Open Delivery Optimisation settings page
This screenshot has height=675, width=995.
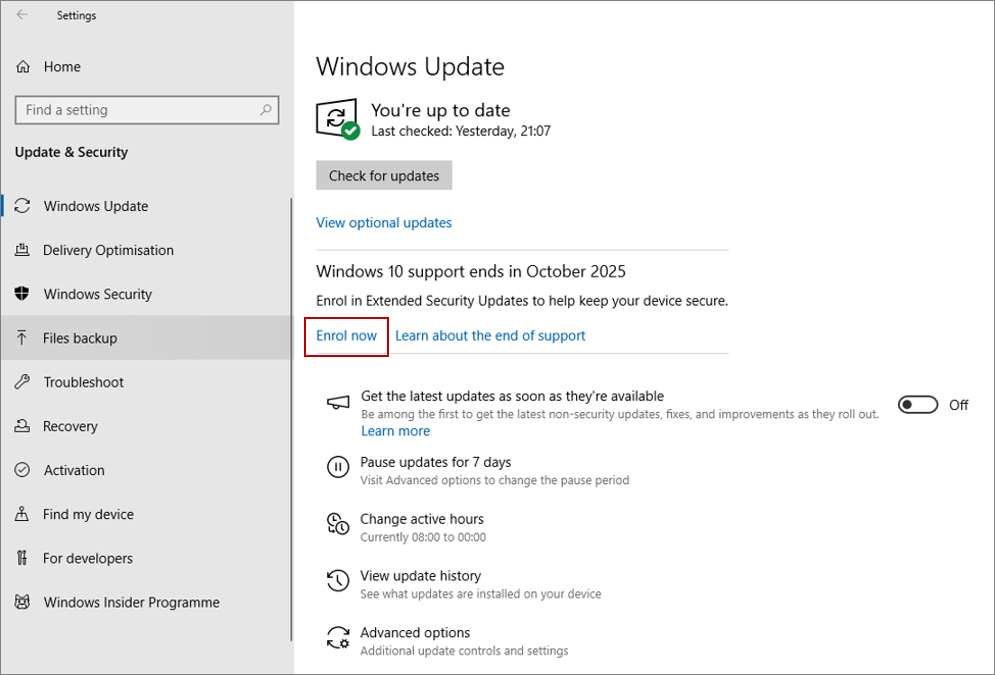(146, 250)
